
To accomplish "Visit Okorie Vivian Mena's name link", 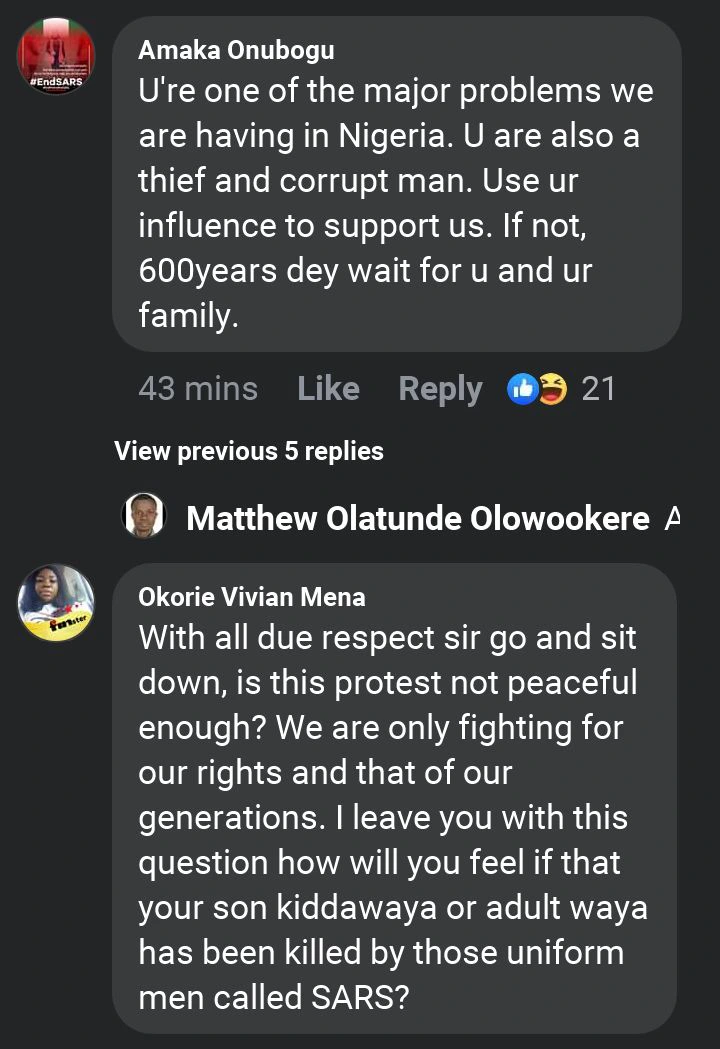I will [x=252, y=597].
